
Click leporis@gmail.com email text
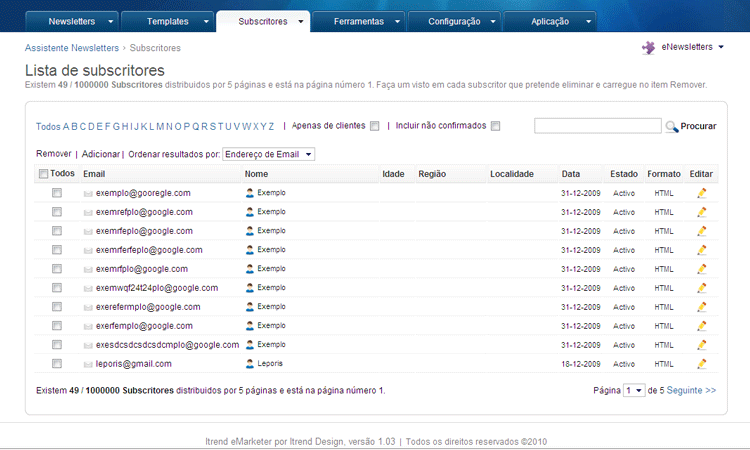click(x=133, y=364)
